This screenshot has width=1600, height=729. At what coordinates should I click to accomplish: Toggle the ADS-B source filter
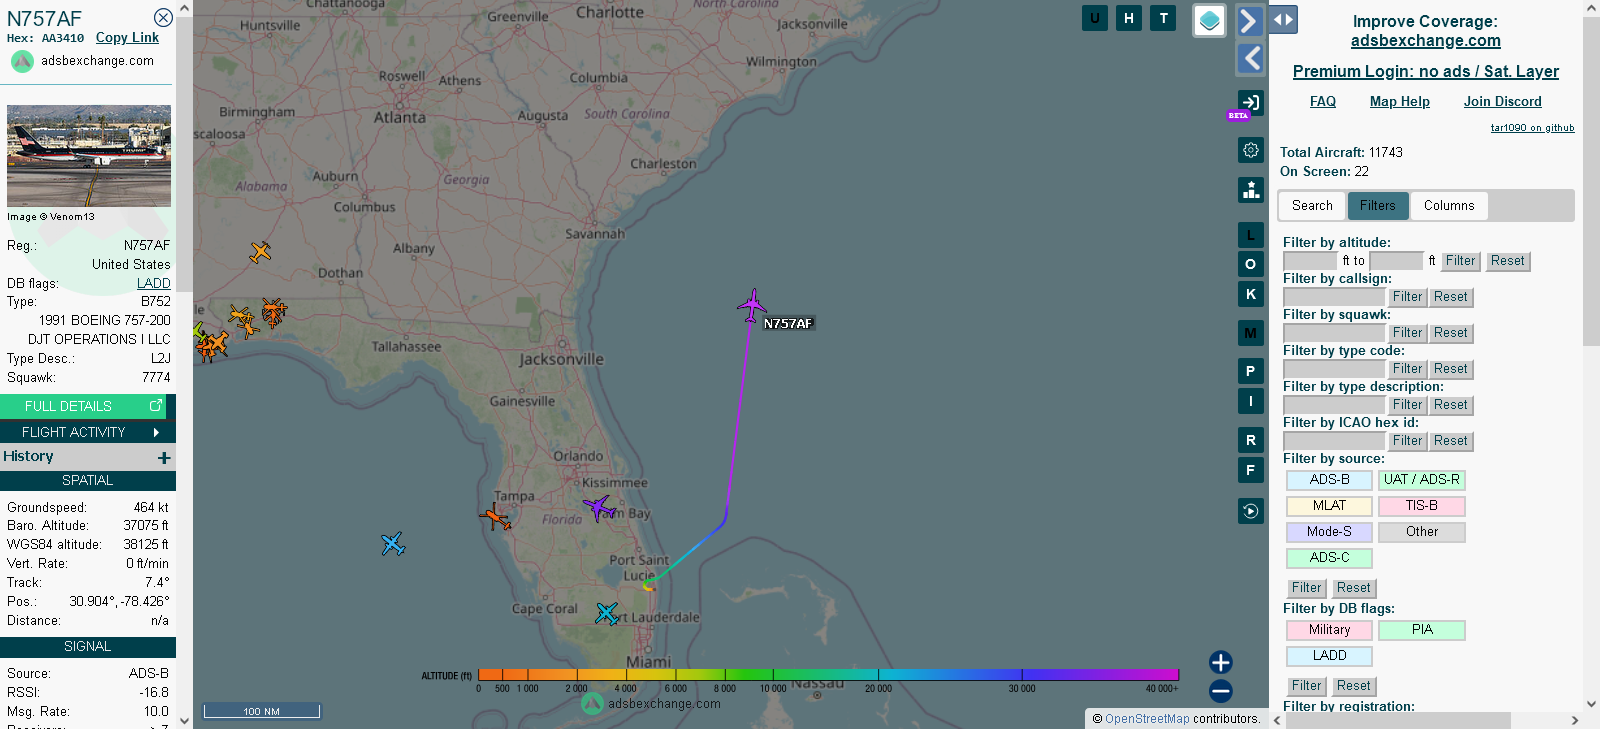[x=1329, y=480]
